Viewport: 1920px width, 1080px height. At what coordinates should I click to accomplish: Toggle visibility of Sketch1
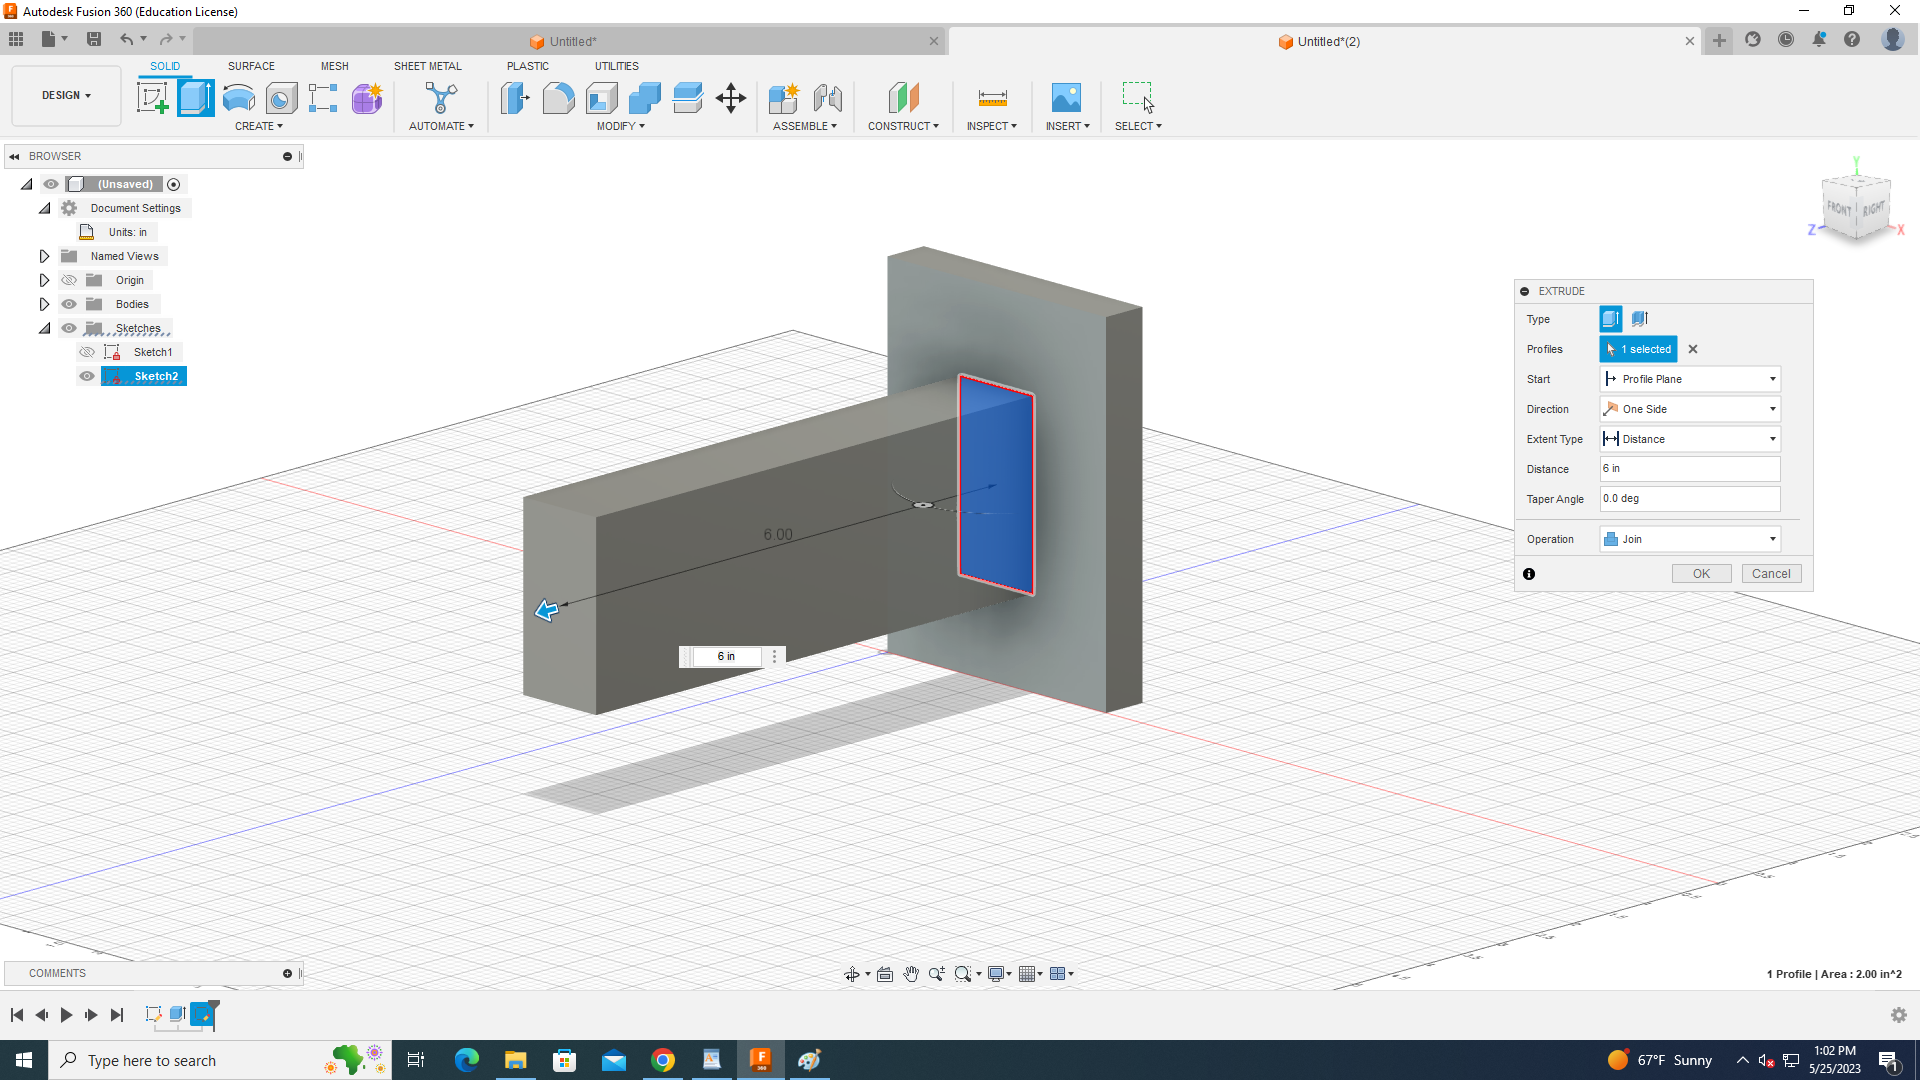click(x=87, y=352)
